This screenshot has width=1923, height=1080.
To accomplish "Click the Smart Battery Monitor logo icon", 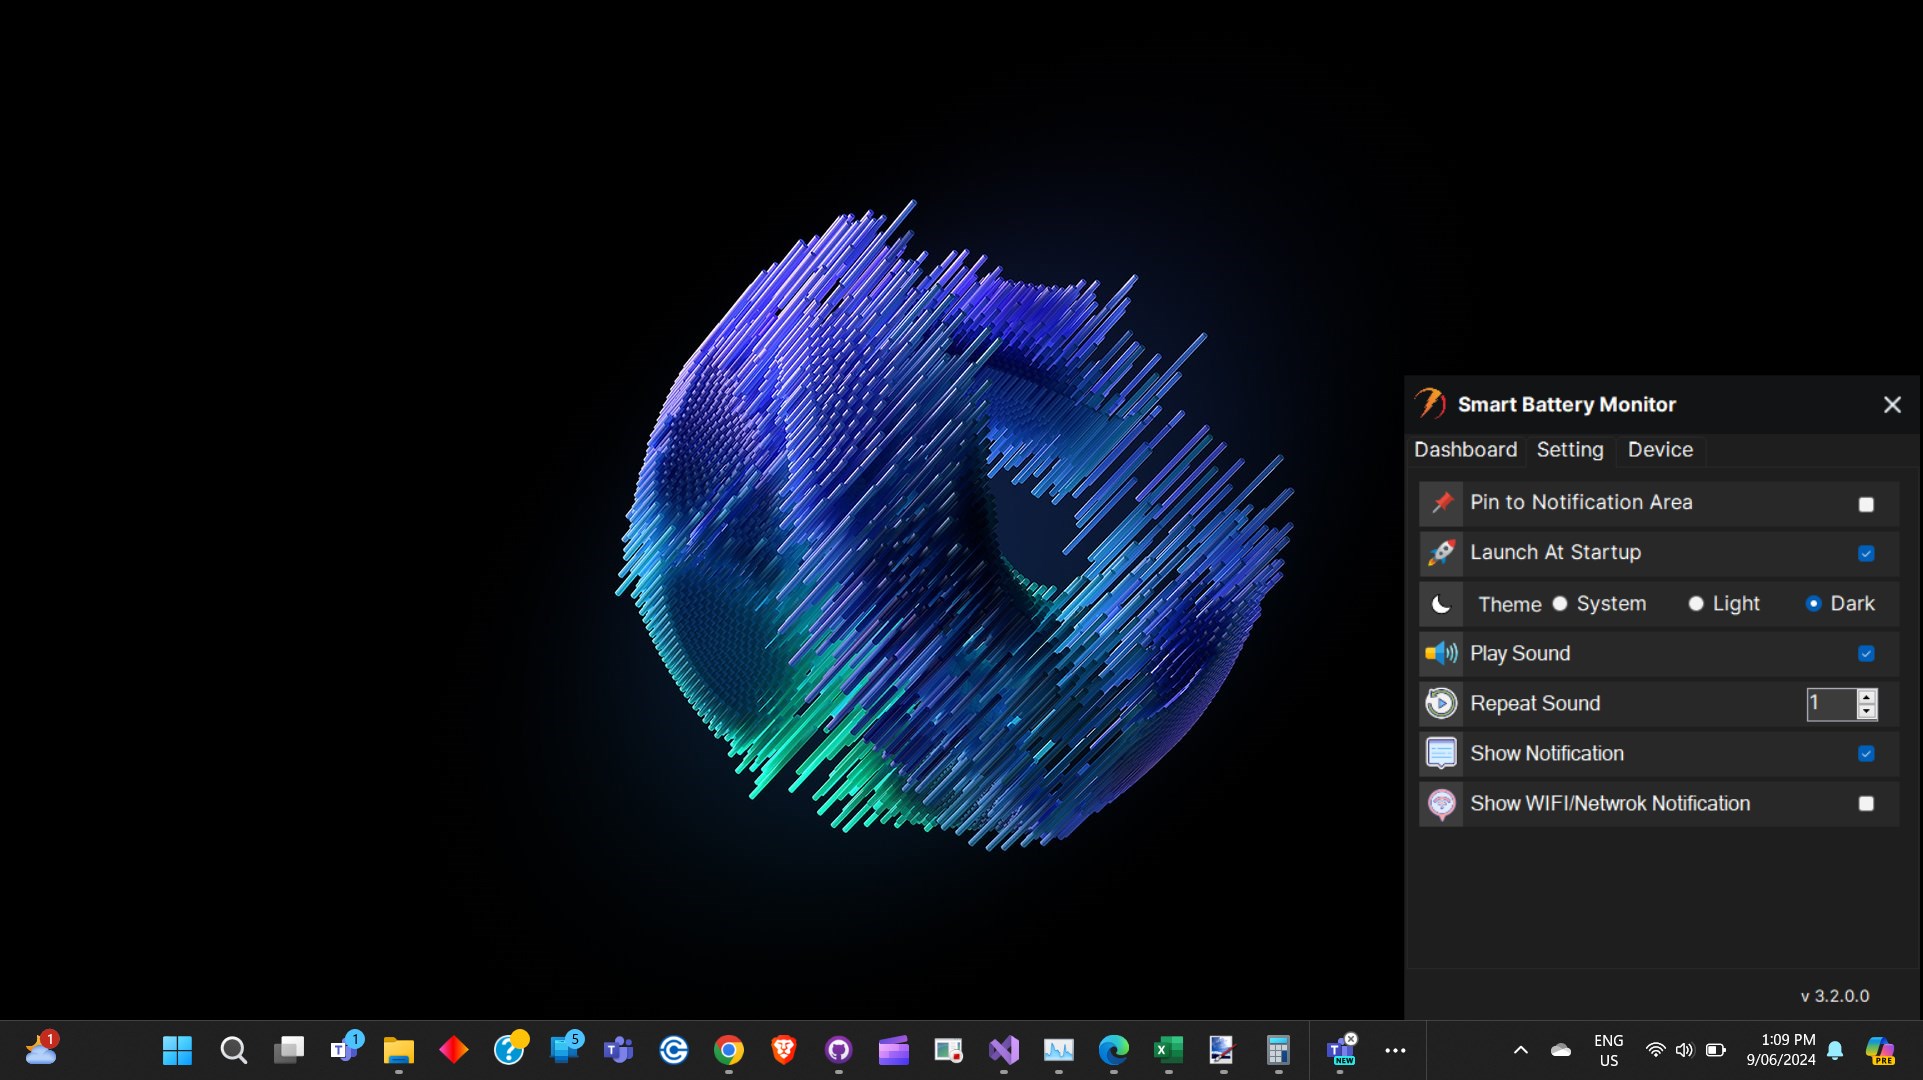I will (x=1430, y=404).
